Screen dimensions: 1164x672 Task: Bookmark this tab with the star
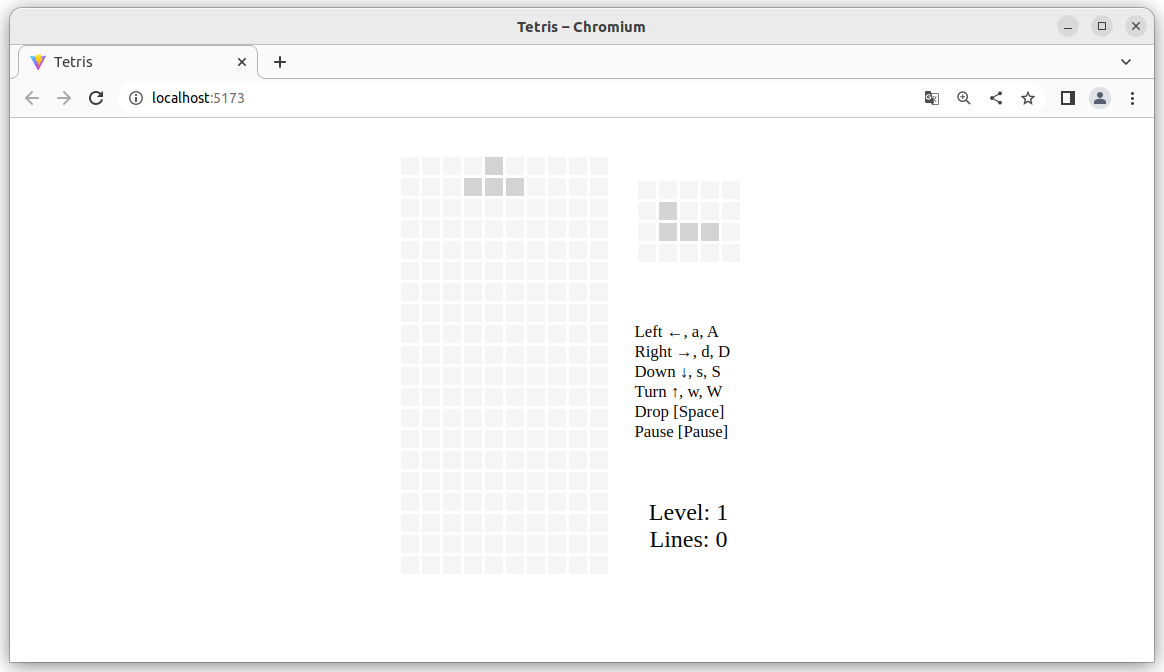[x=1027, y=98]
